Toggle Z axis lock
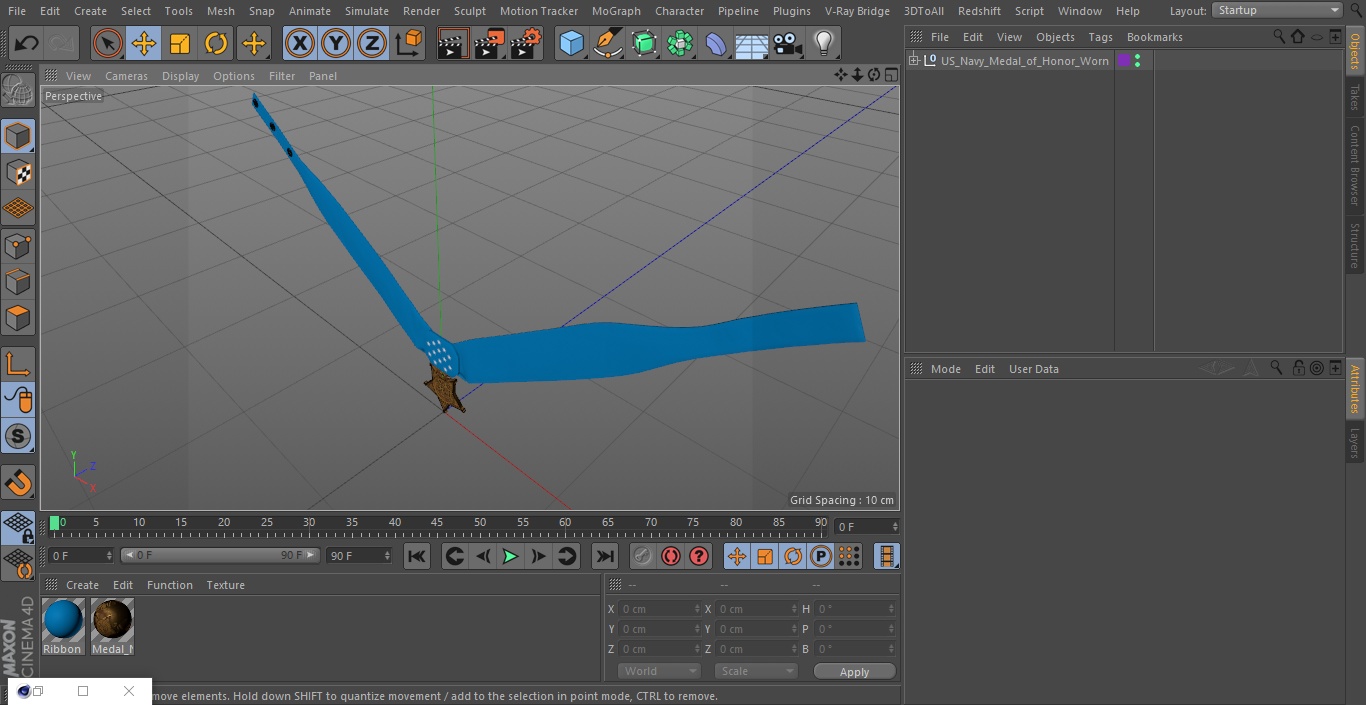 click(372, 44)
